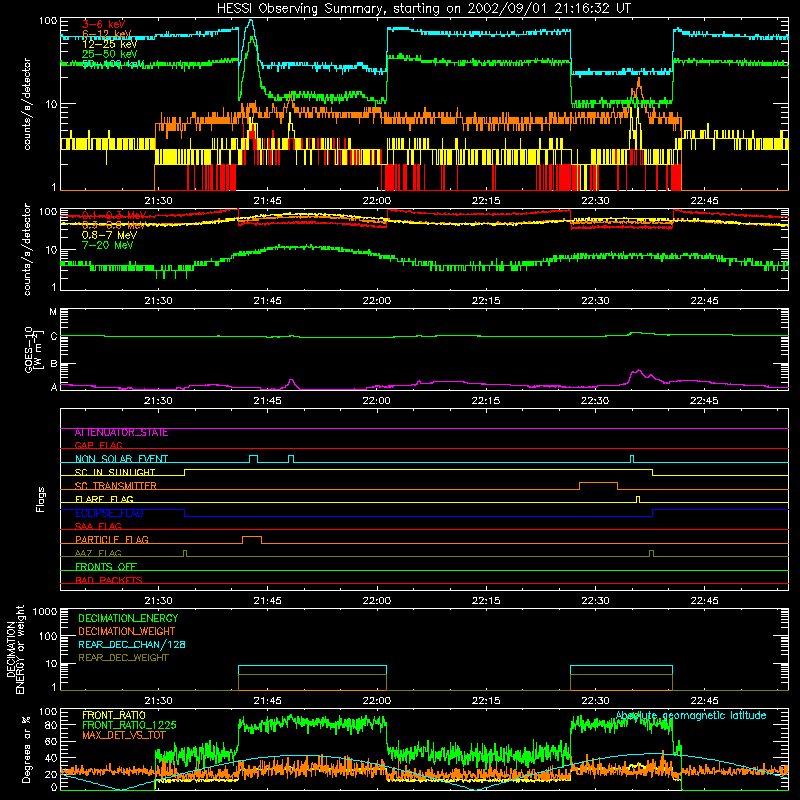The image size is (800, 800).
Task: Click the GAP_FLAG label
Action: (98, 445)
